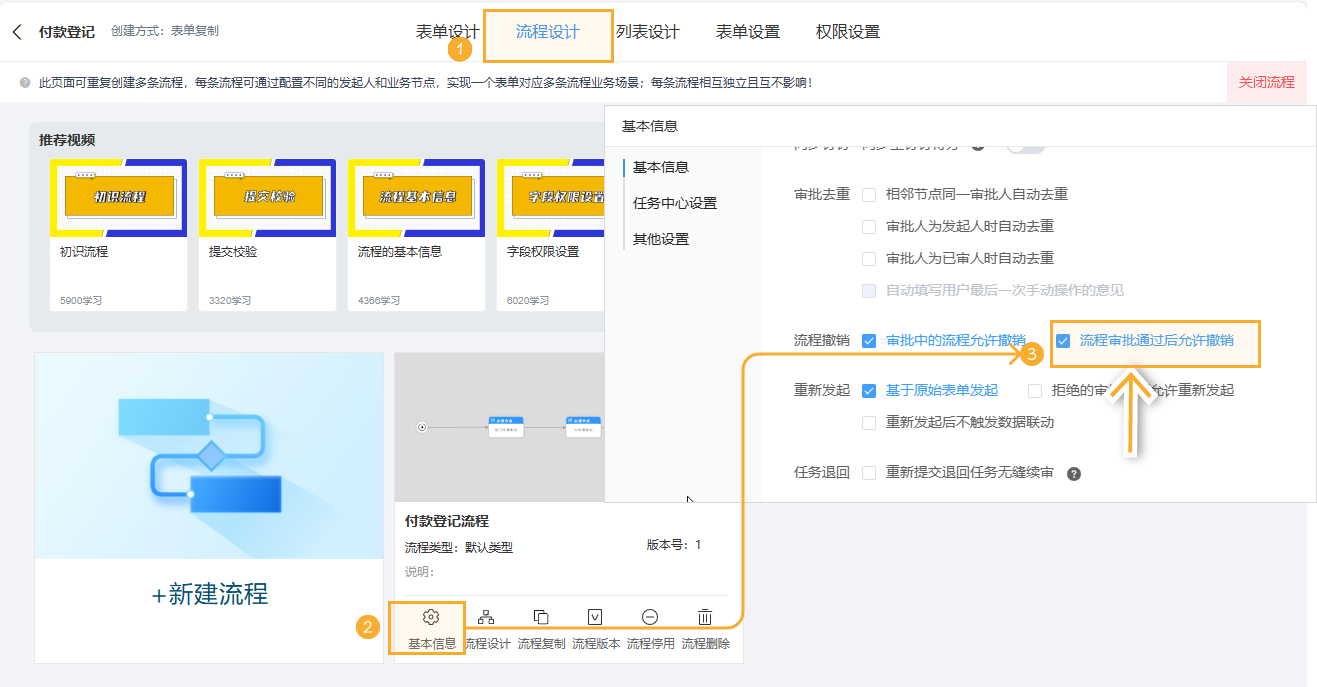Toggle 基于原始表单发起 checkbox
The height and width of the screenshot is (687, 1317).
click(x=869, y=390)
